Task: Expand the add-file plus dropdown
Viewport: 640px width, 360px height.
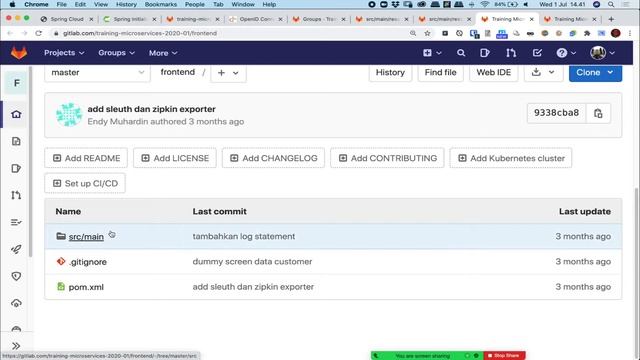Action: click(228, 73)
